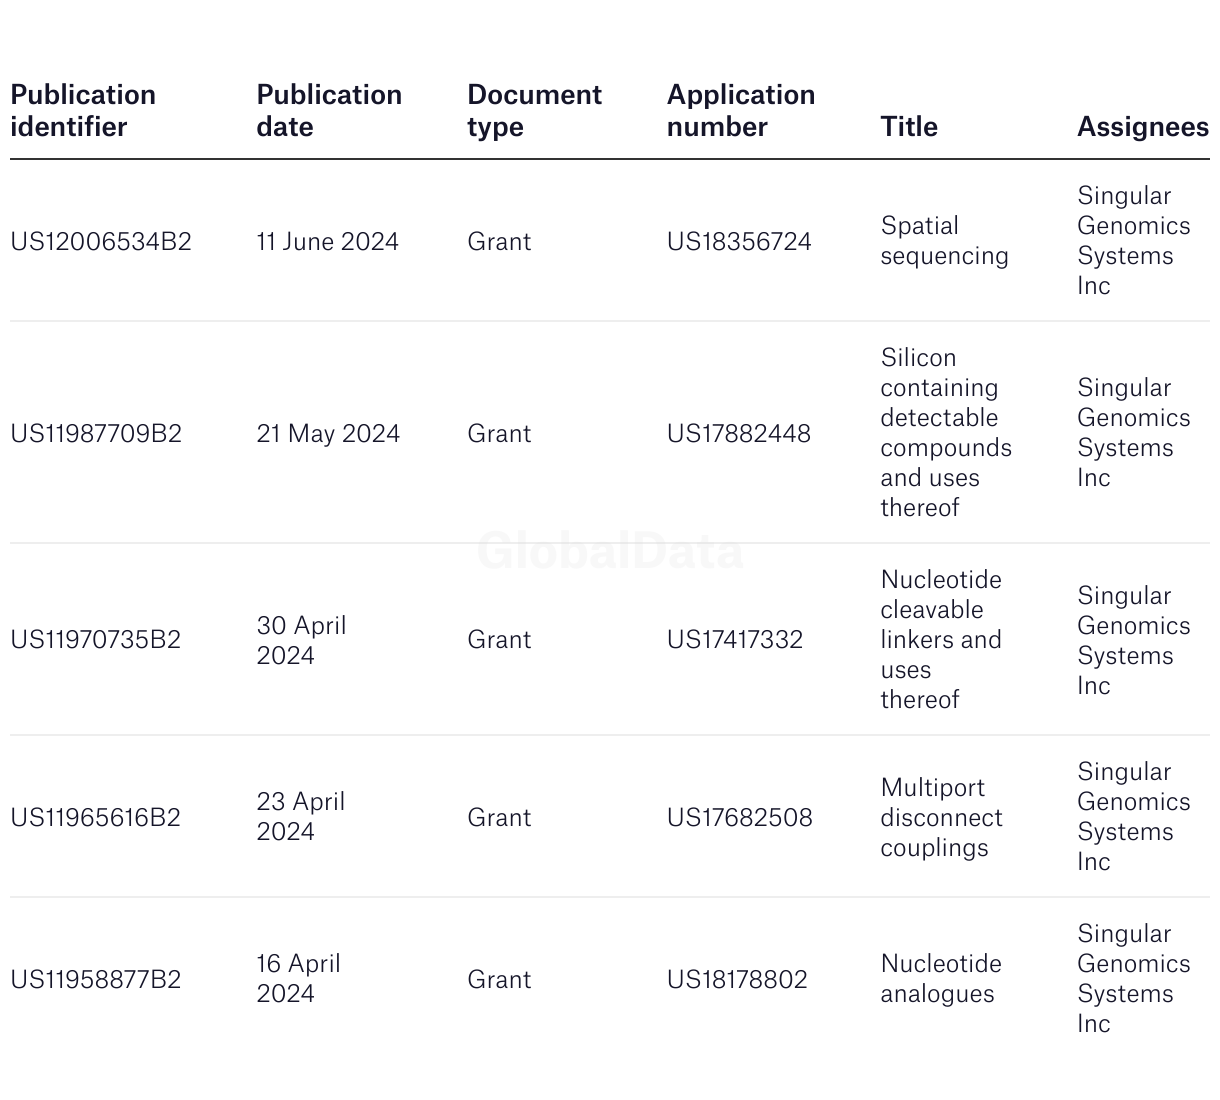
Task: Click the assignee in the Nucleotide analogues row
Action: tap(1134, 979)
